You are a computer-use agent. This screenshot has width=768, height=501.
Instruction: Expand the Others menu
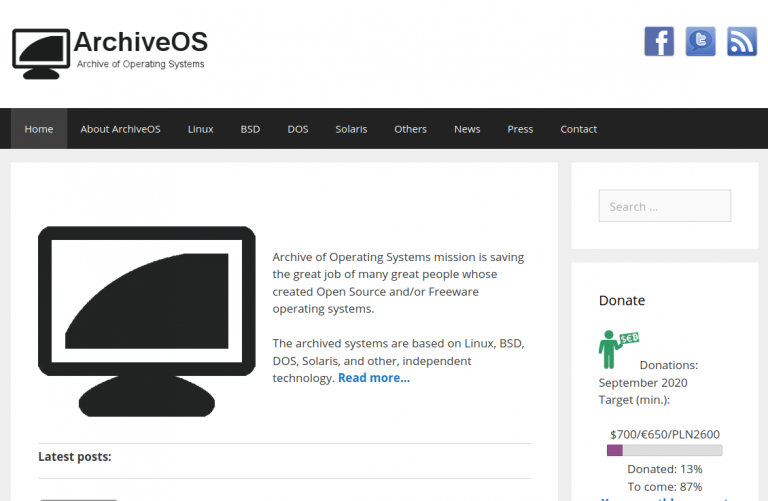(x=410, y=129)
